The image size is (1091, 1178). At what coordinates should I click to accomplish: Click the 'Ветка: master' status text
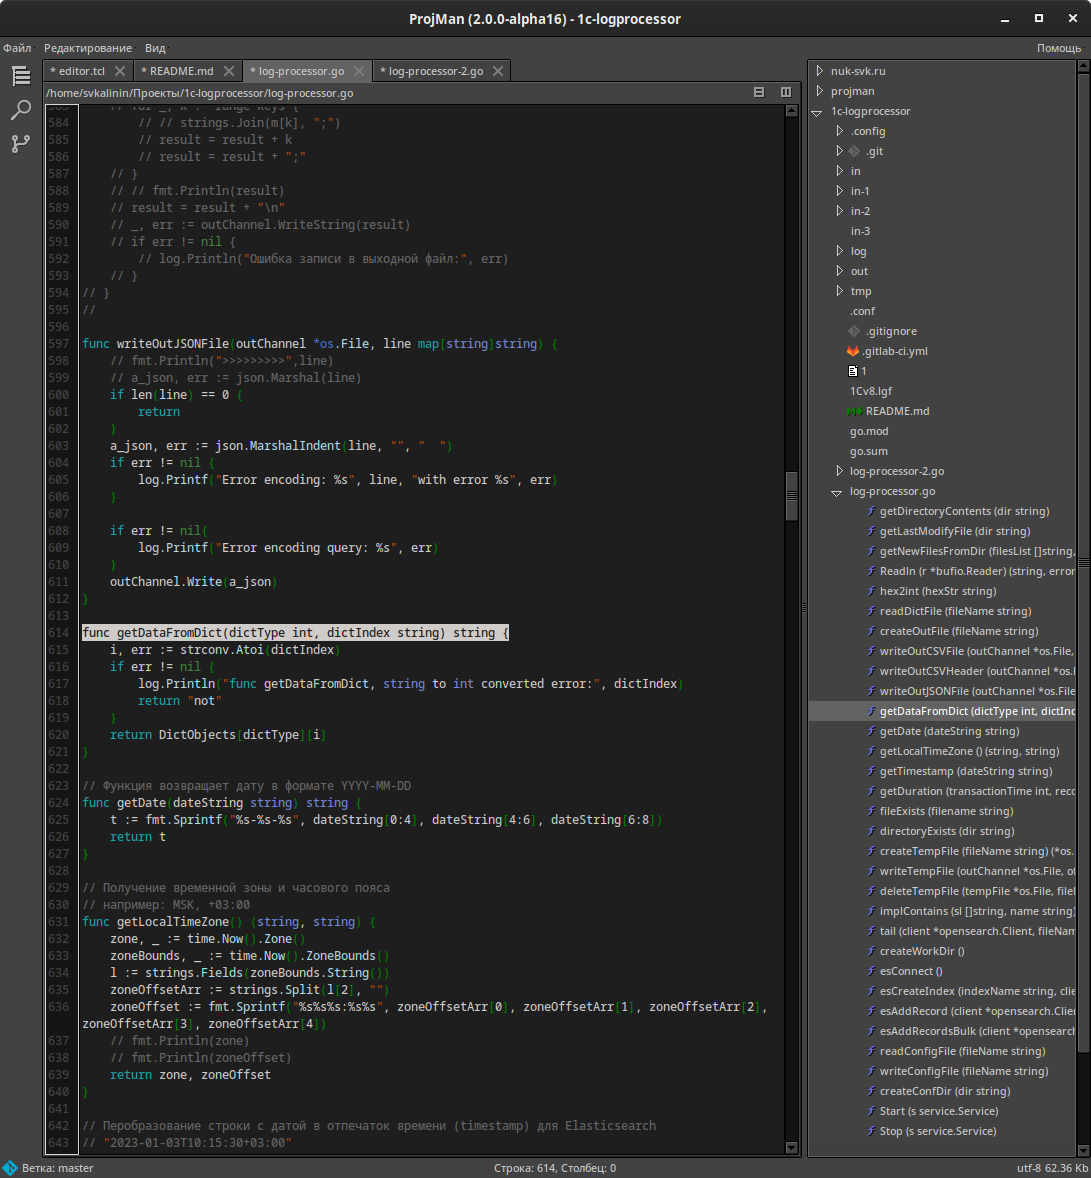tap(58, 1168)
